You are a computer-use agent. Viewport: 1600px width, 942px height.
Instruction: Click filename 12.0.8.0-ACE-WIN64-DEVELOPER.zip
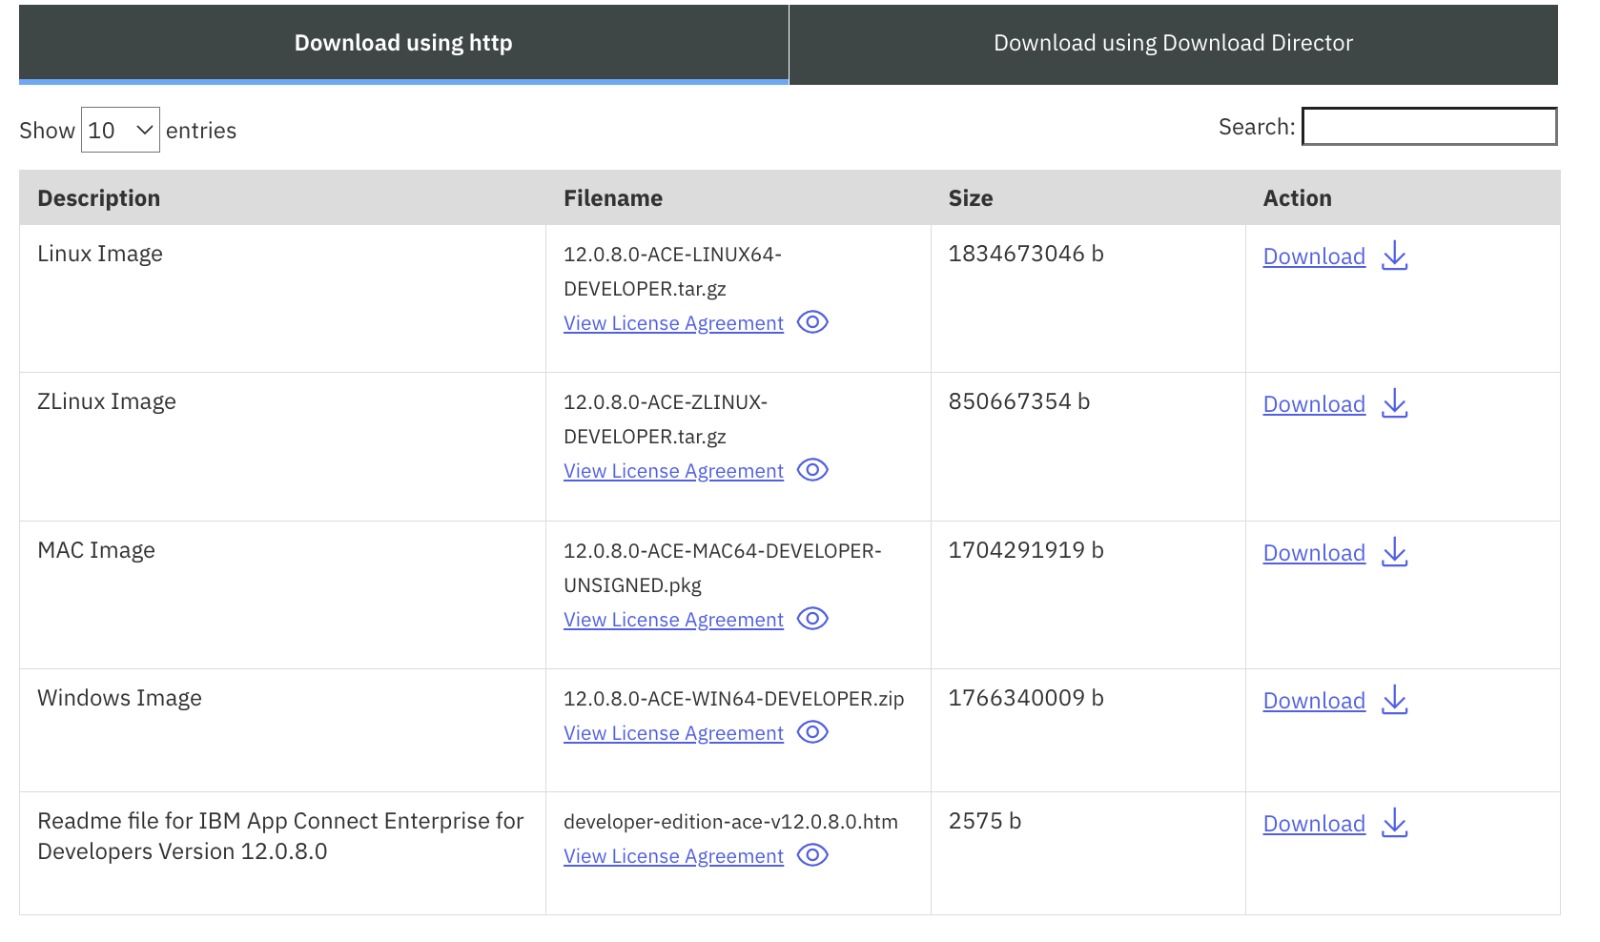[733, 699]
